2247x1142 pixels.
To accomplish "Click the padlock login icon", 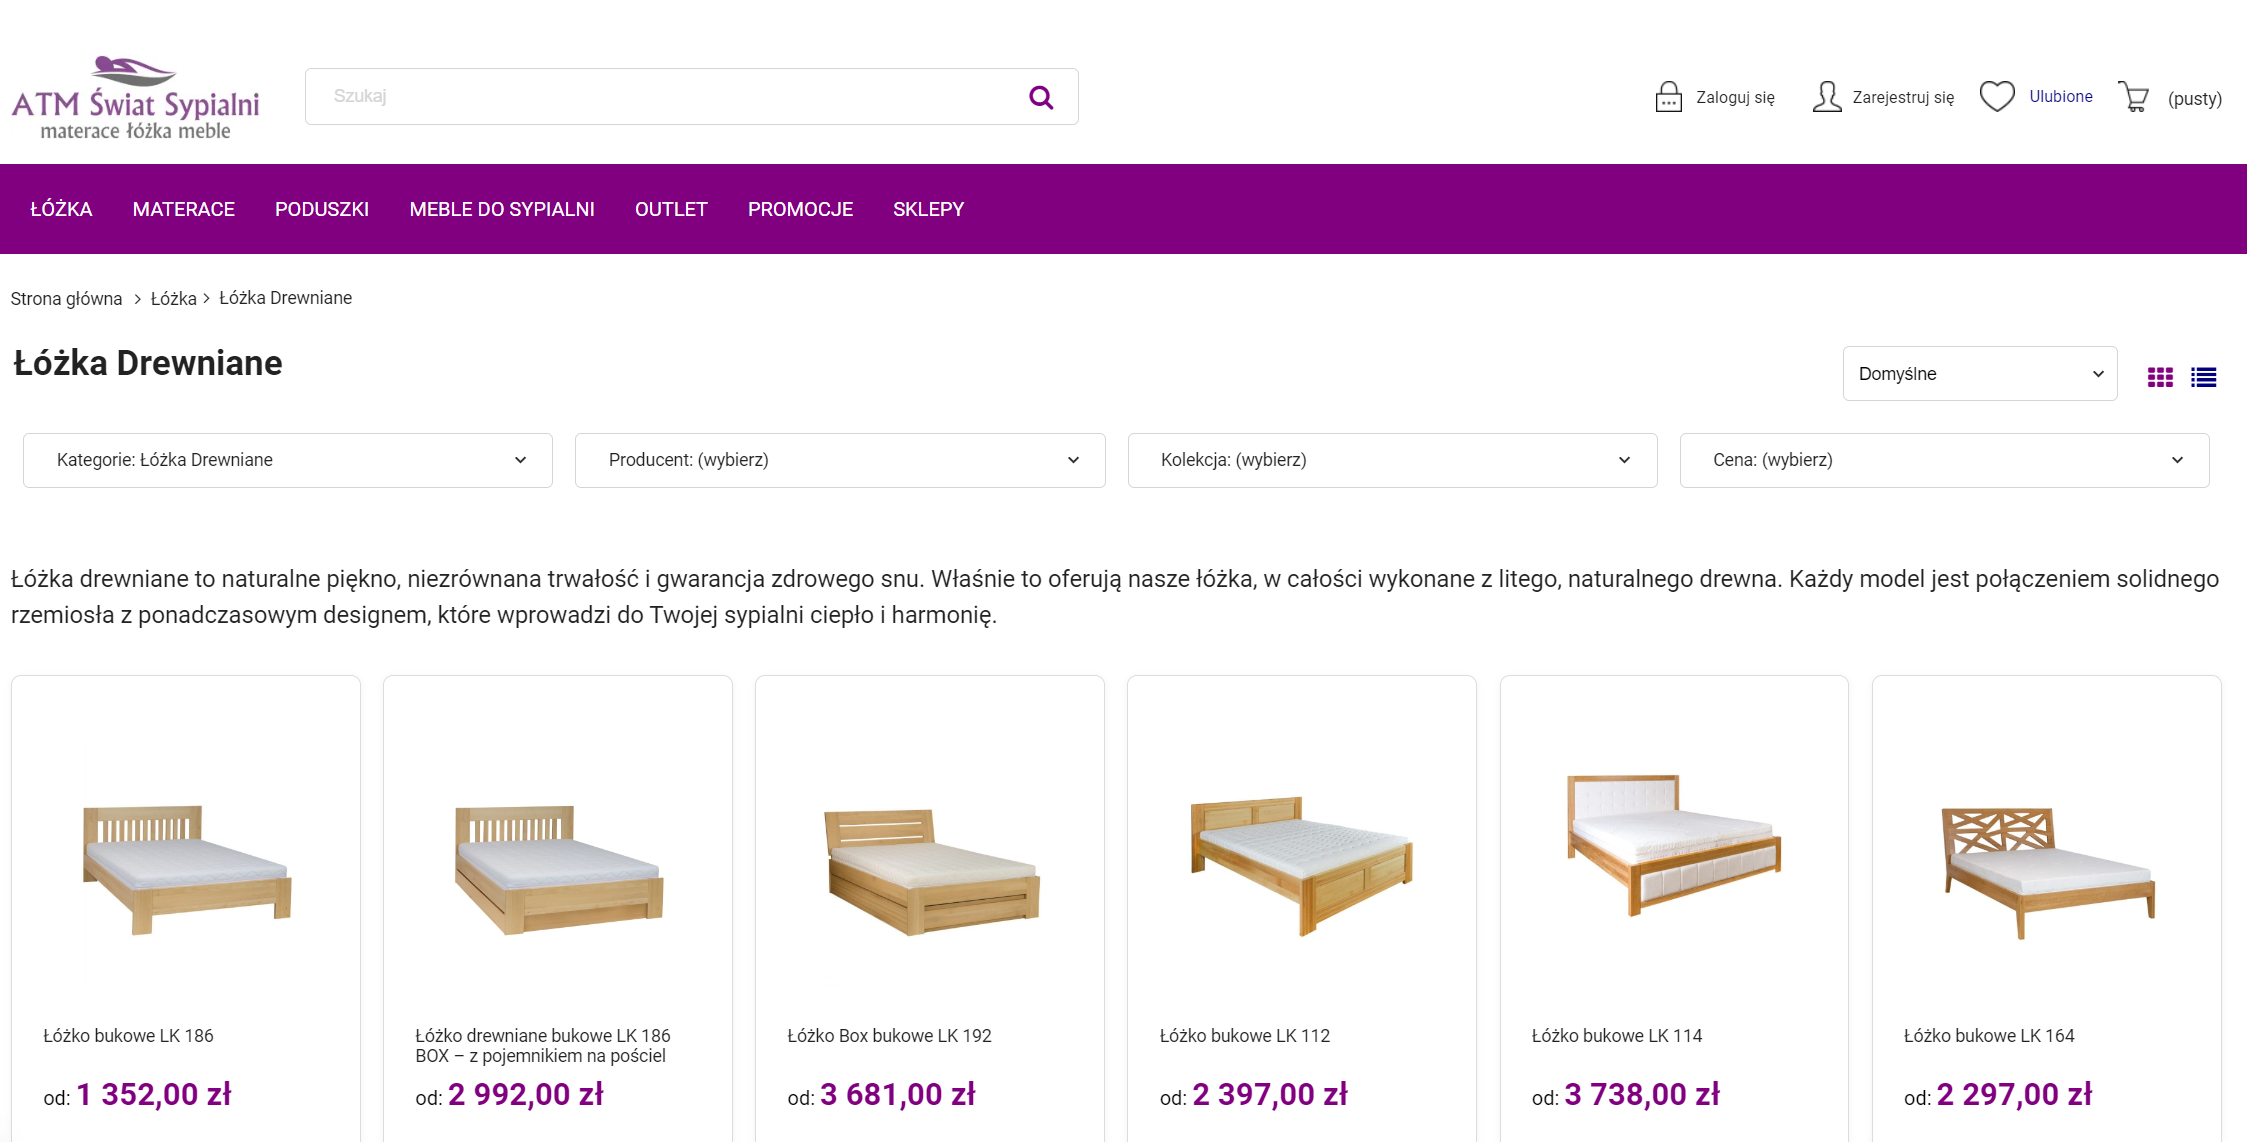I will point(1668,95).
